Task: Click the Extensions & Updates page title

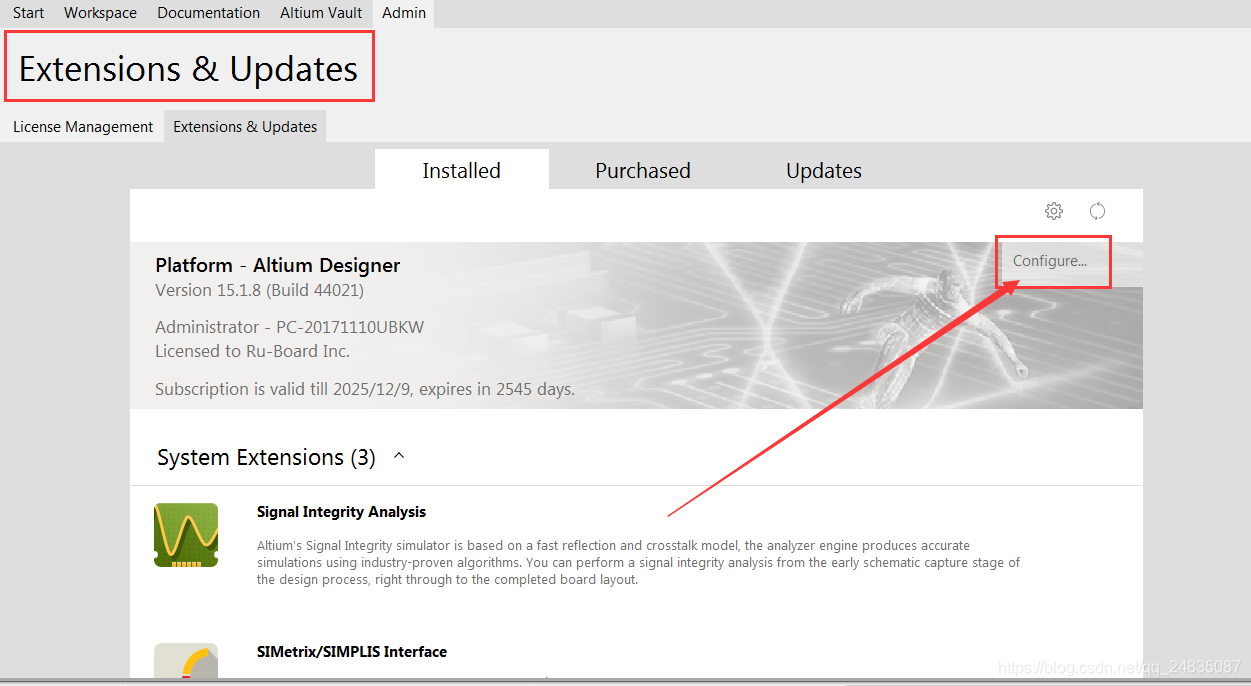Action: pos(188,68)
